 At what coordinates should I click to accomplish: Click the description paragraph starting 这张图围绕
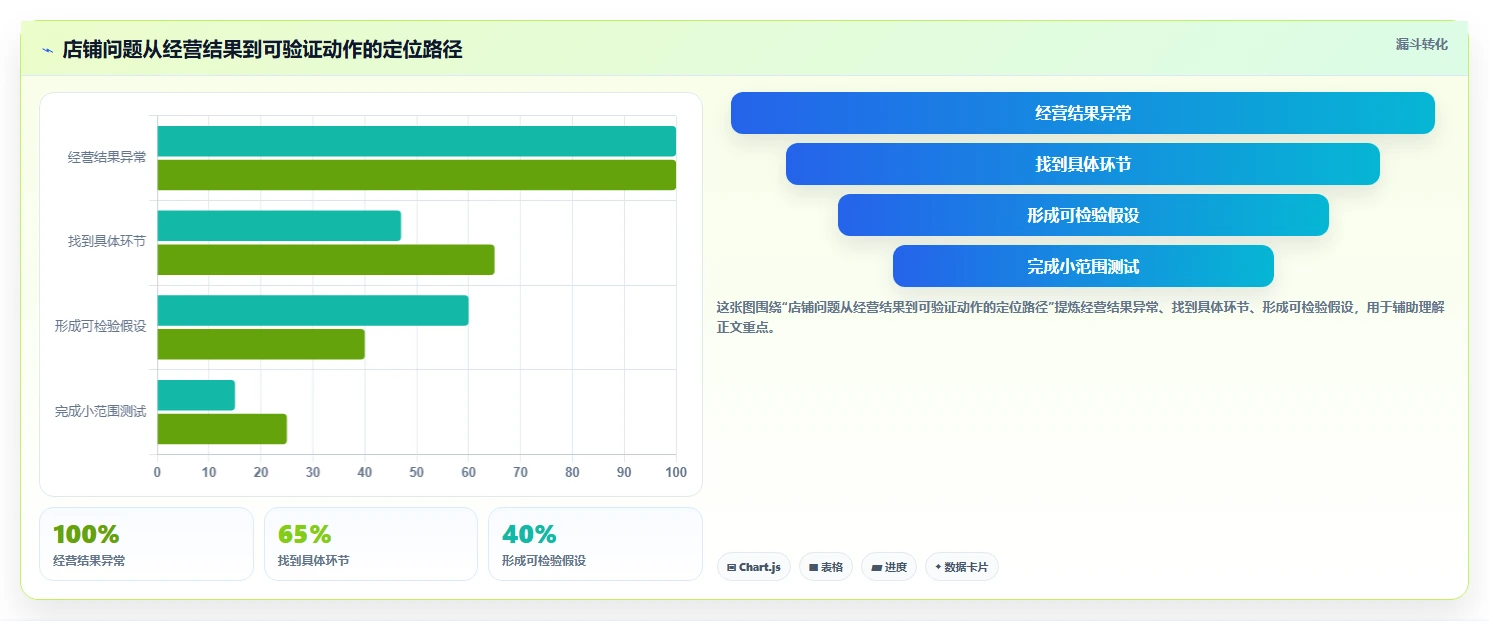click(1081, 317)
